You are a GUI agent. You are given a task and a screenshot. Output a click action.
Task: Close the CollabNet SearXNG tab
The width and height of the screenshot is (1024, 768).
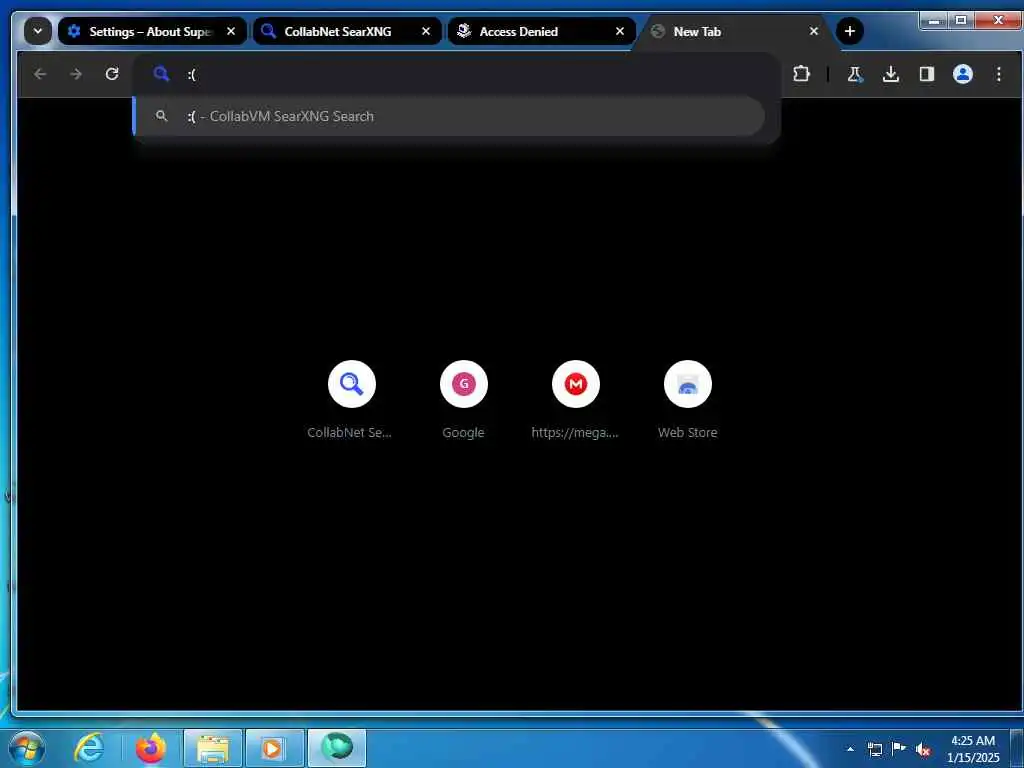pyautogui.click(x=426, y=31)
